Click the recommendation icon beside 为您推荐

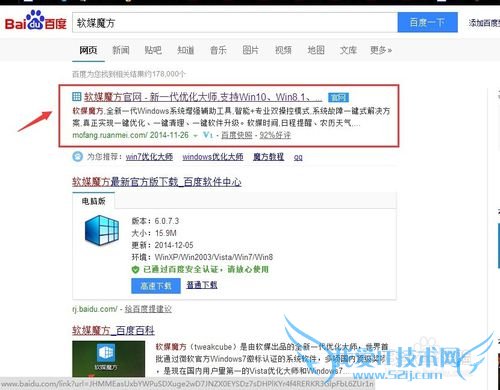(x=77, y=156)
